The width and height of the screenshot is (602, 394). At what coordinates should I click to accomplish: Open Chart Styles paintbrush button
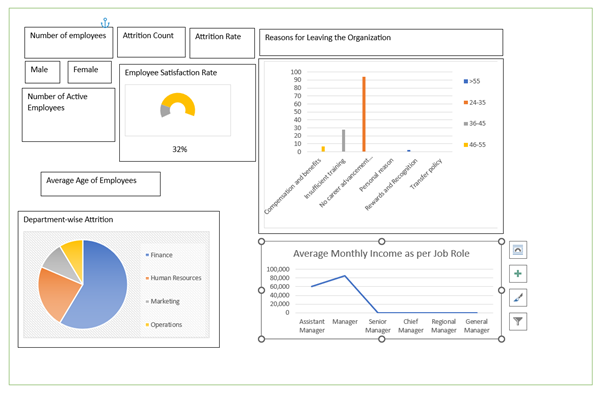coord(518,298)
